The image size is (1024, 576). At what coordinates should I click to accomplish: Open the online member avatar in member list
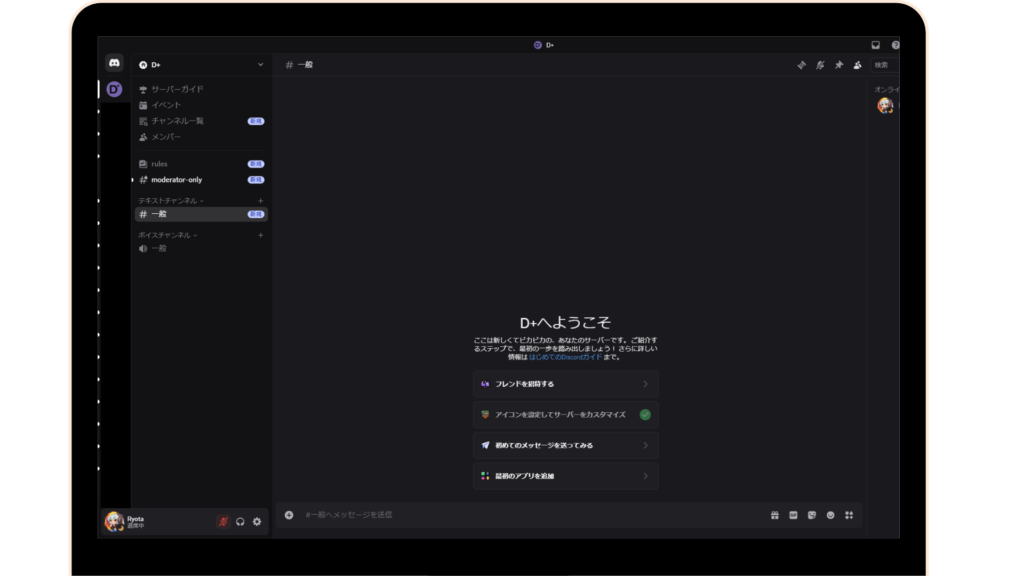[885, 105]
